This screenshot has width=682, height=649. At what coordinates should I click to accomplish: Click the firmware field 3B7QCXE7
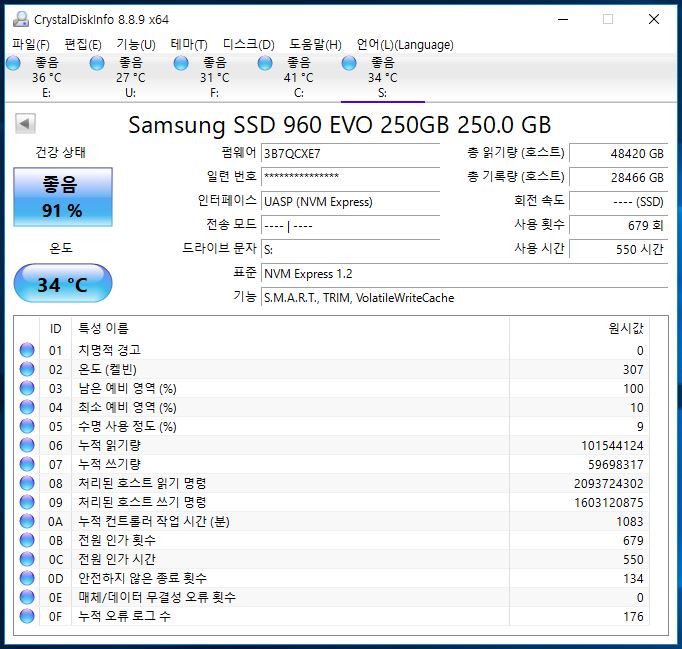[351, 154]
